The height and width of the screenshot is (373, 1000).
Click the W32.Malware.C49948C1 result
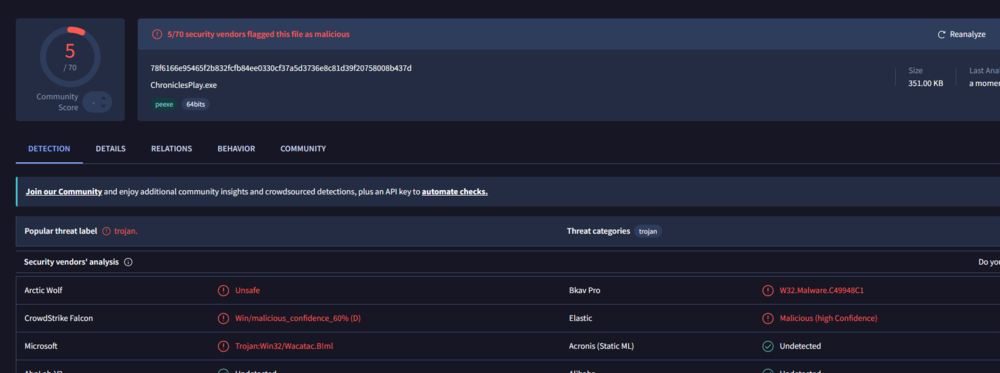821,290
